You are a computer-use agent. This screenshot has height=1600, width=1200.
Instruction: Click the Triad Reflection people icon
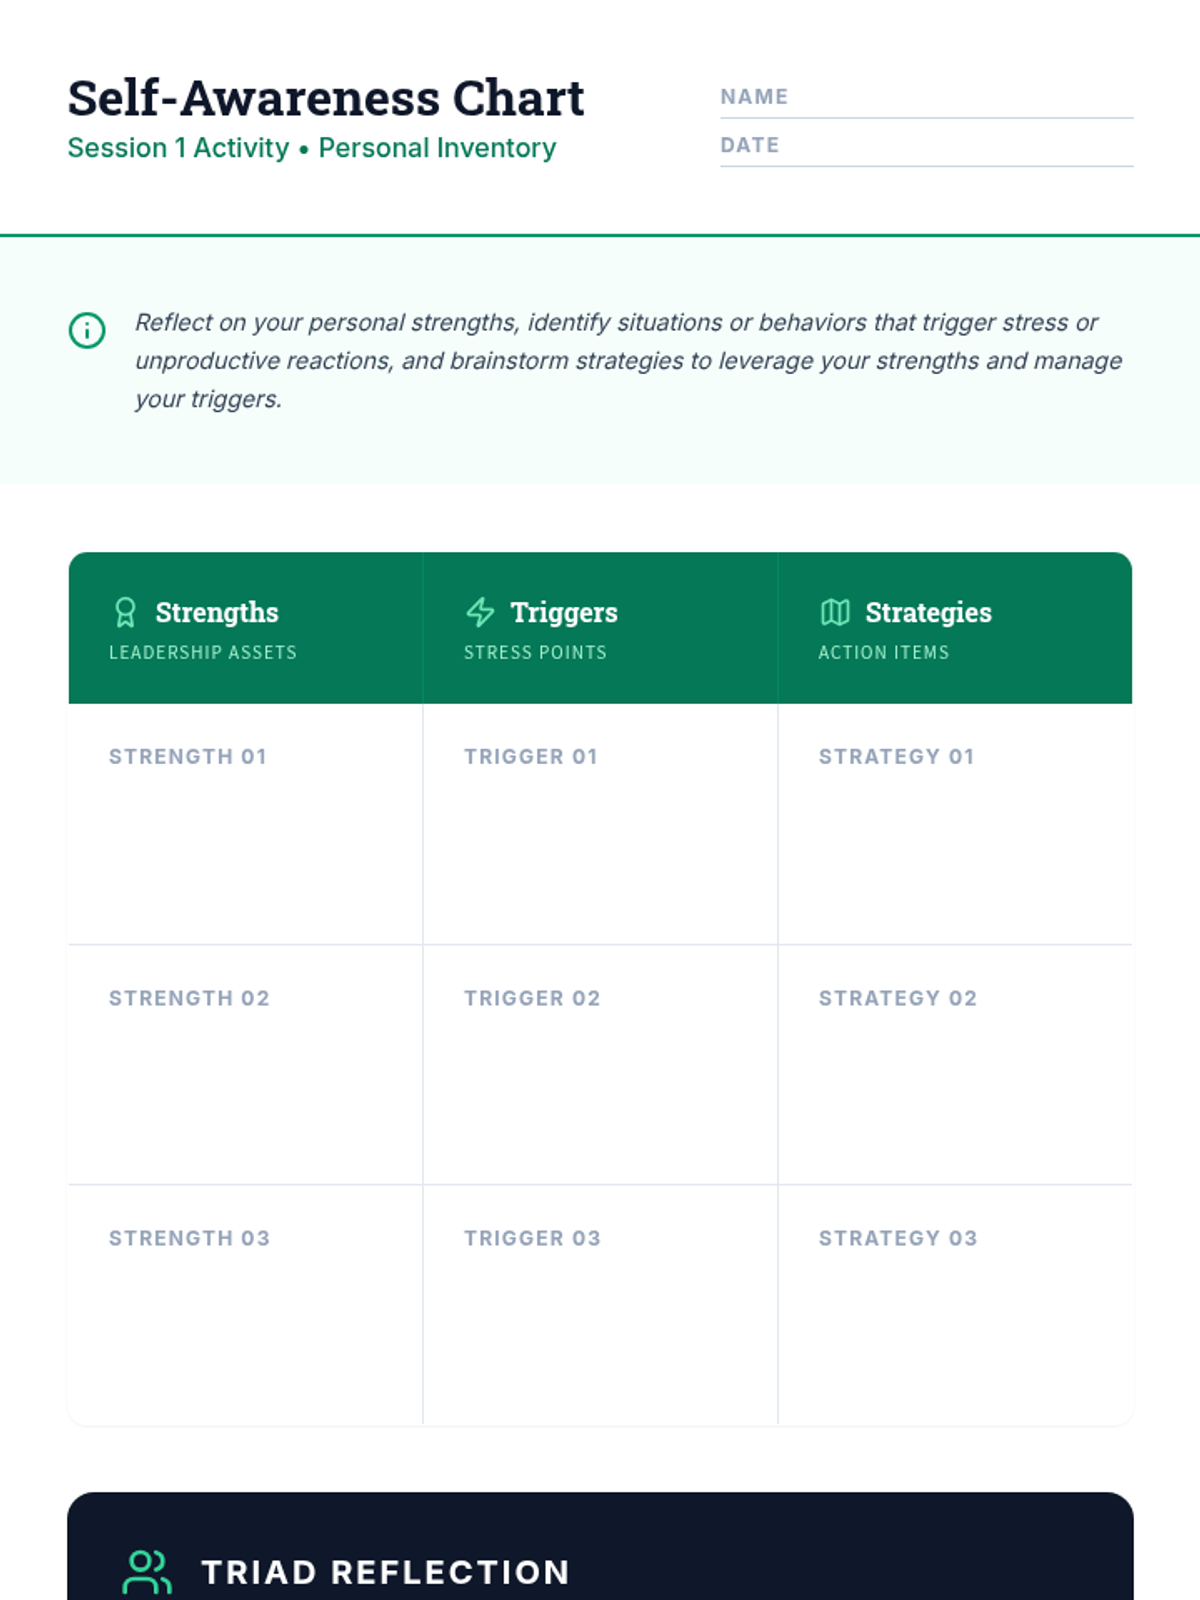(147, 1571)
